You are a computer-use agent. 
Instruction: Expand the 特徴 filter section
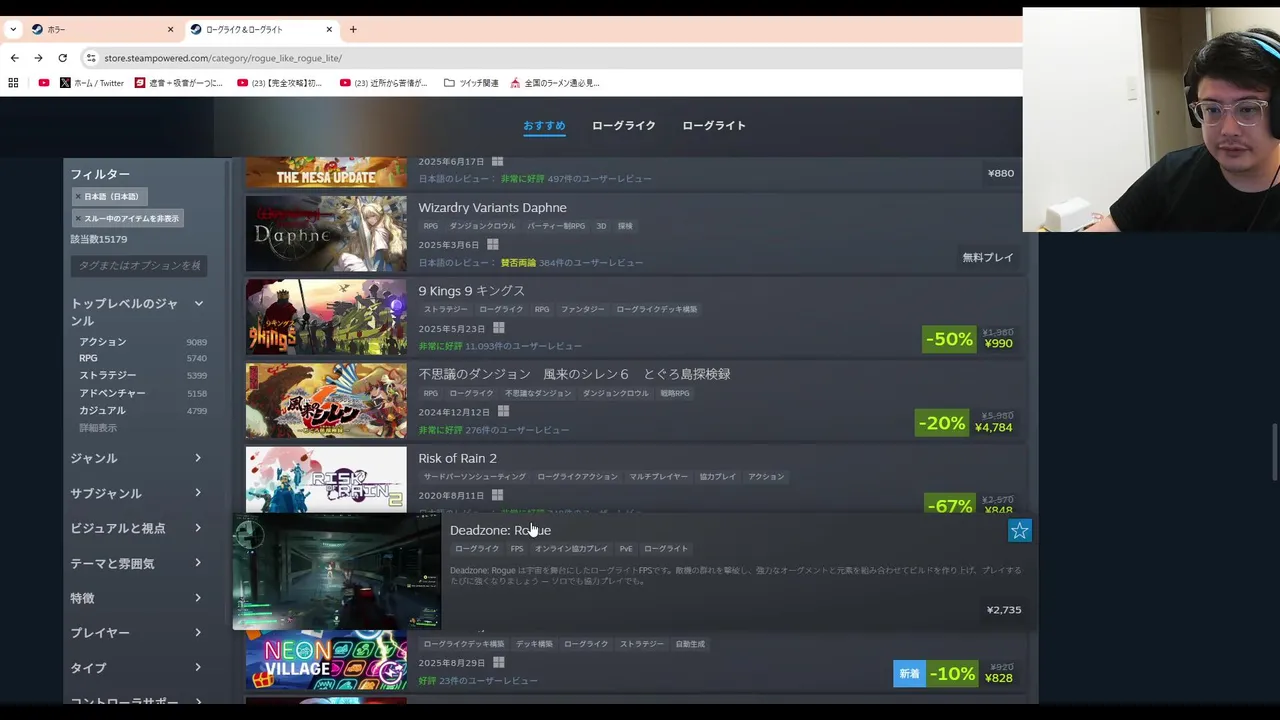137,598
